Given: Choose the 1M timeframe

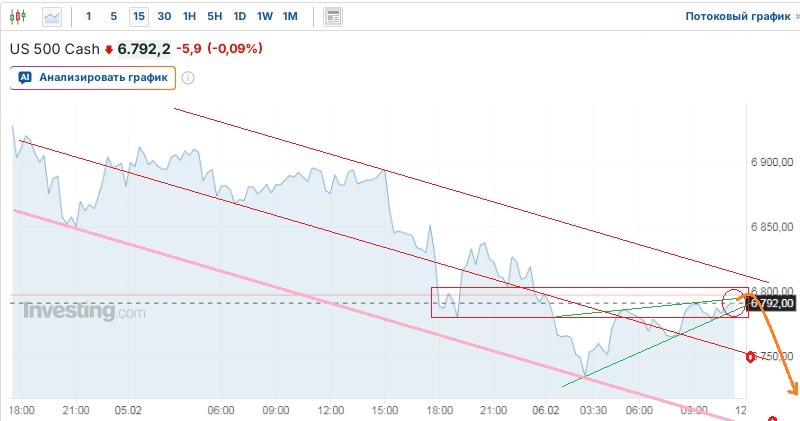Looking at the screenshot, I should (290, 17).
